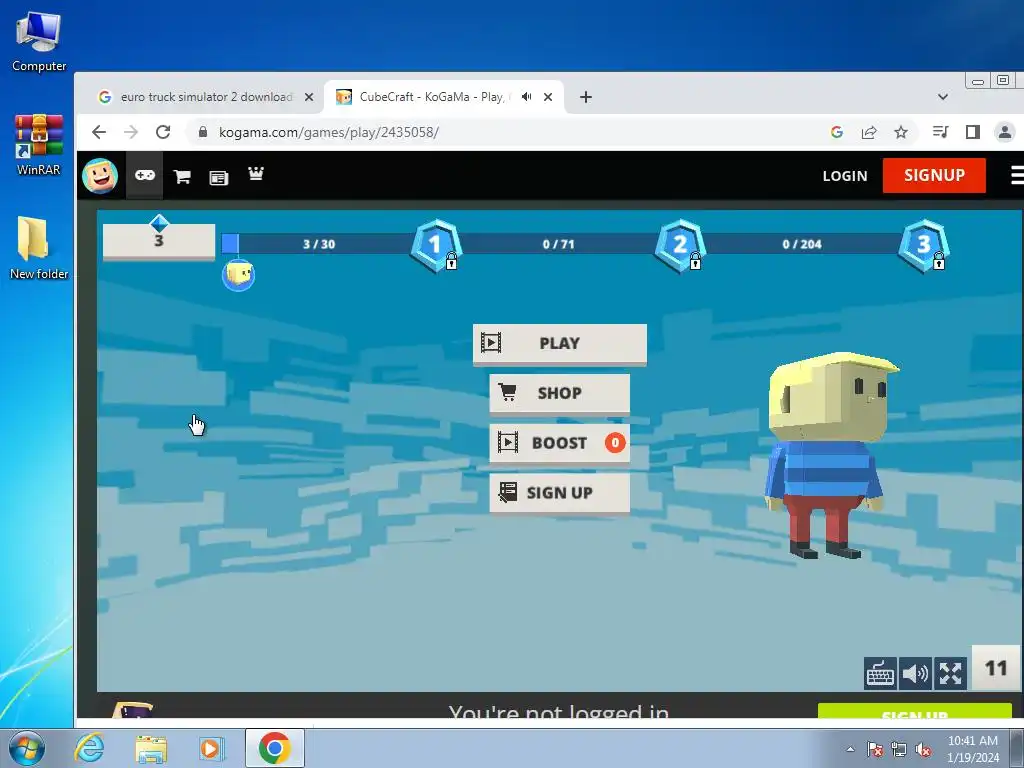Click the yellow cube avatar progress marker
The image size is (1024, 768).
(238, 275)
